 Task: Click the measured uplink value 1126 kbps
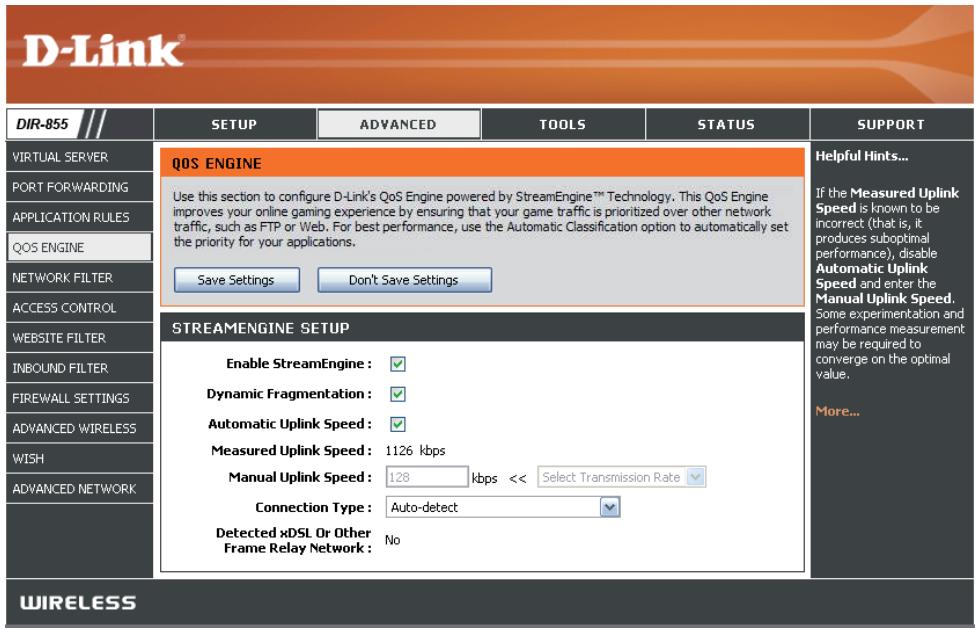point(415,451)
